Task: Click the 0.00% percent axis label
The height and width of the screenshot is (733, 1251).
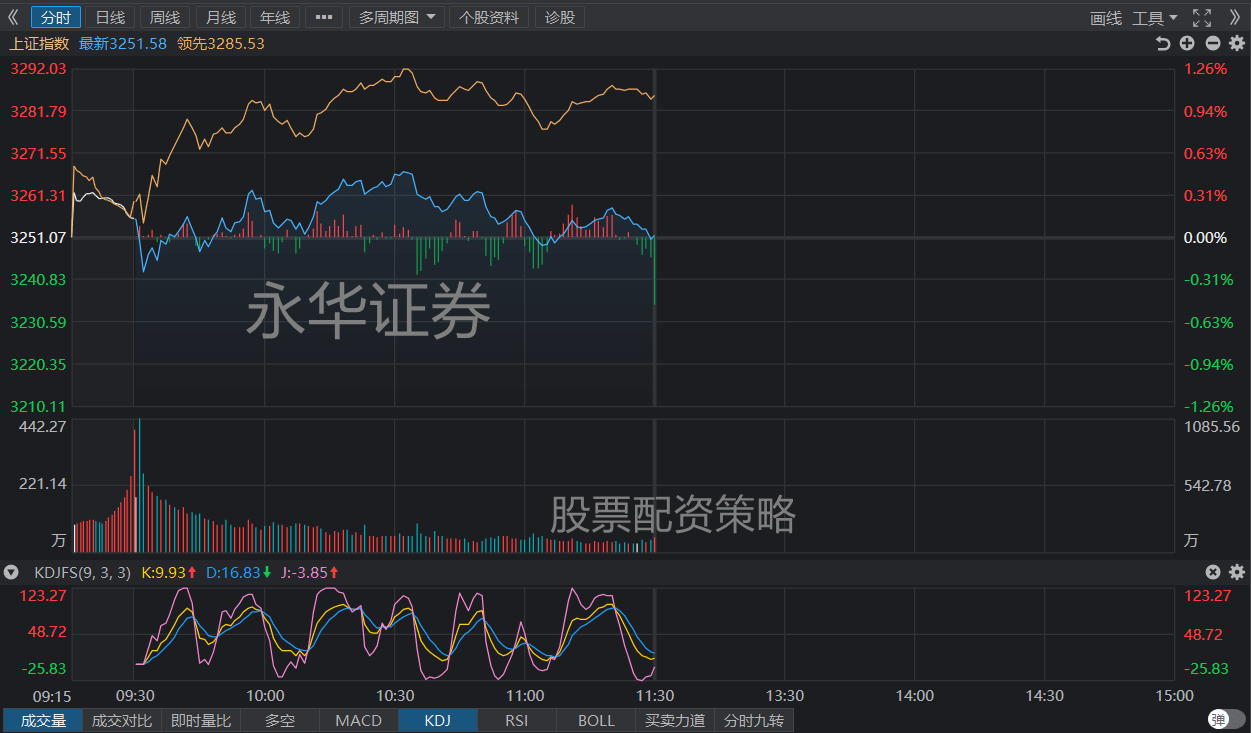Action: (x=1205, y=237)
